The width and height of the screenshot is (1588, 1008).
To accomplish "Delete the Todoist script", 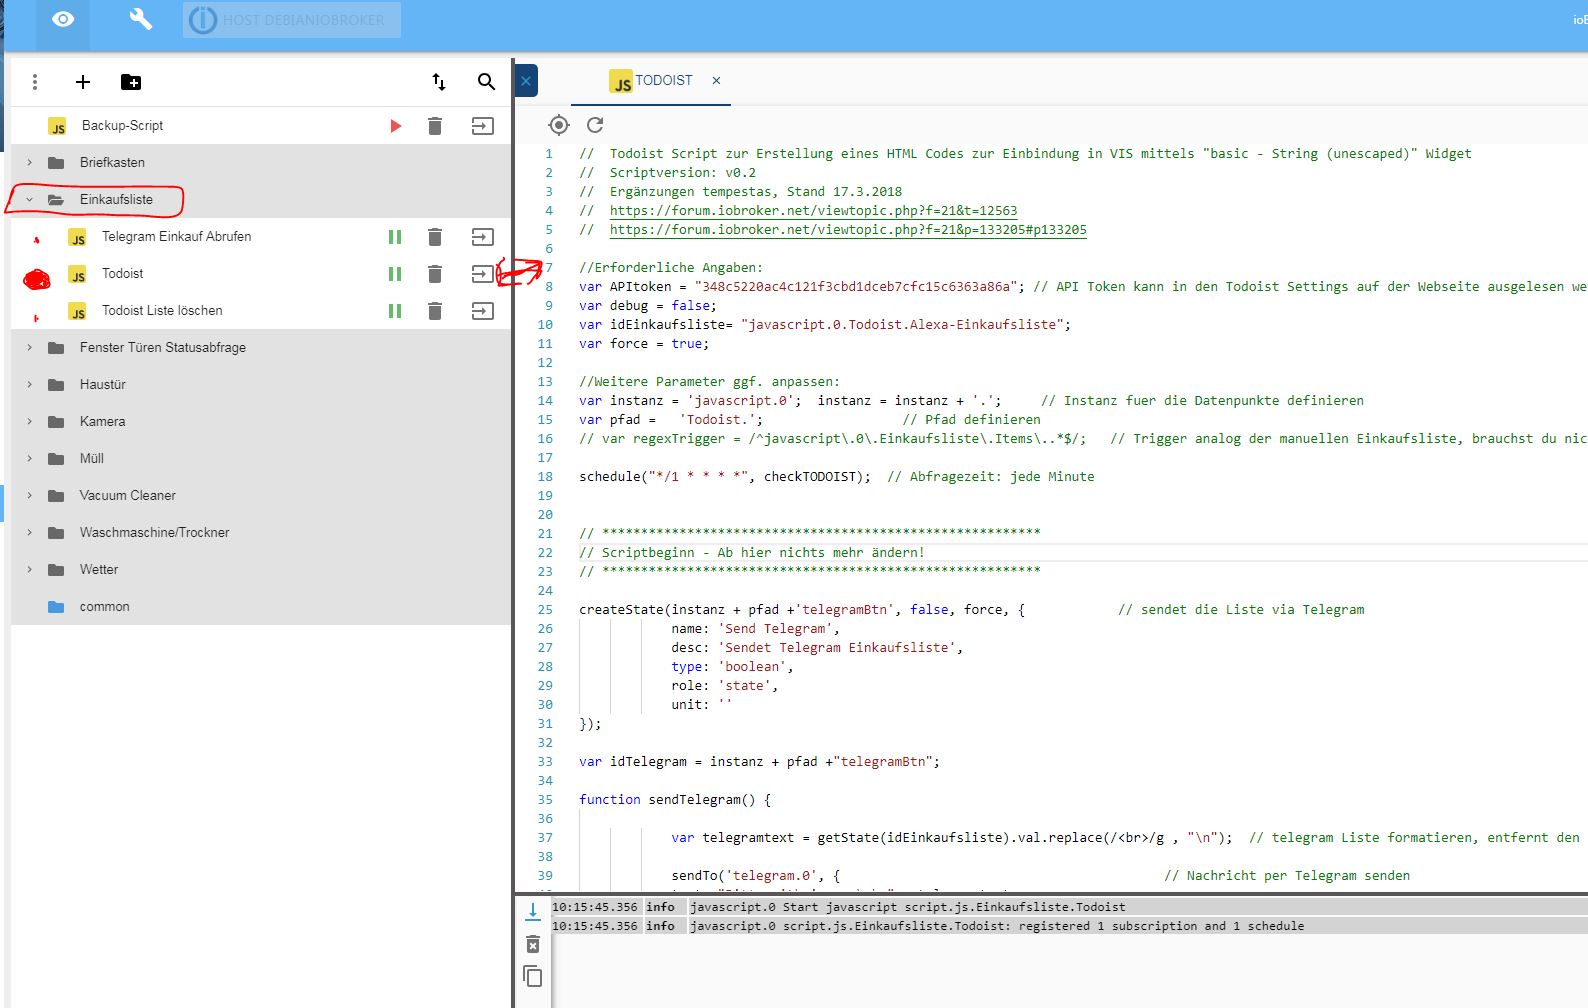I will [435, 274].
